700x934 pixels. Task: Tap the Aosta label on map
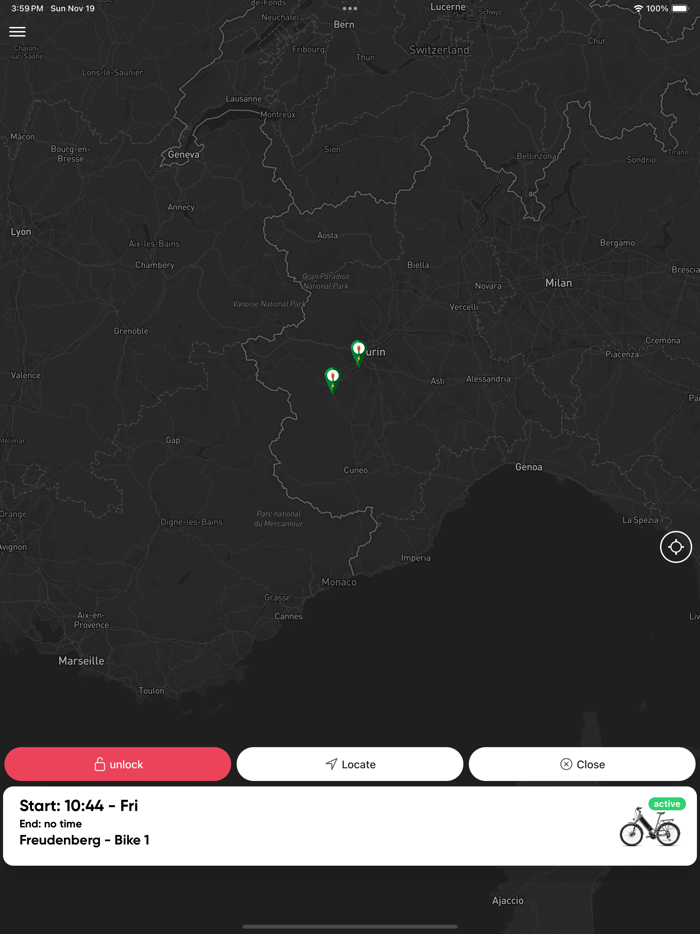pyautogui.click(x=327, y=235)
